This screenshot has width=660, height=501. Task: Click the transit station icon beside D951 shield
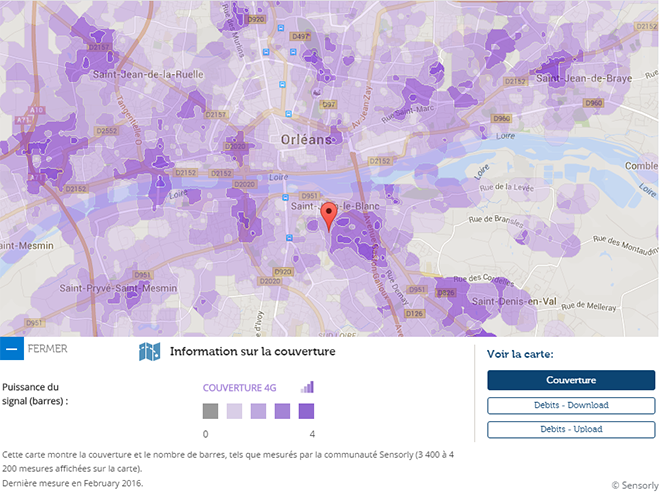[x=285, y=197]
